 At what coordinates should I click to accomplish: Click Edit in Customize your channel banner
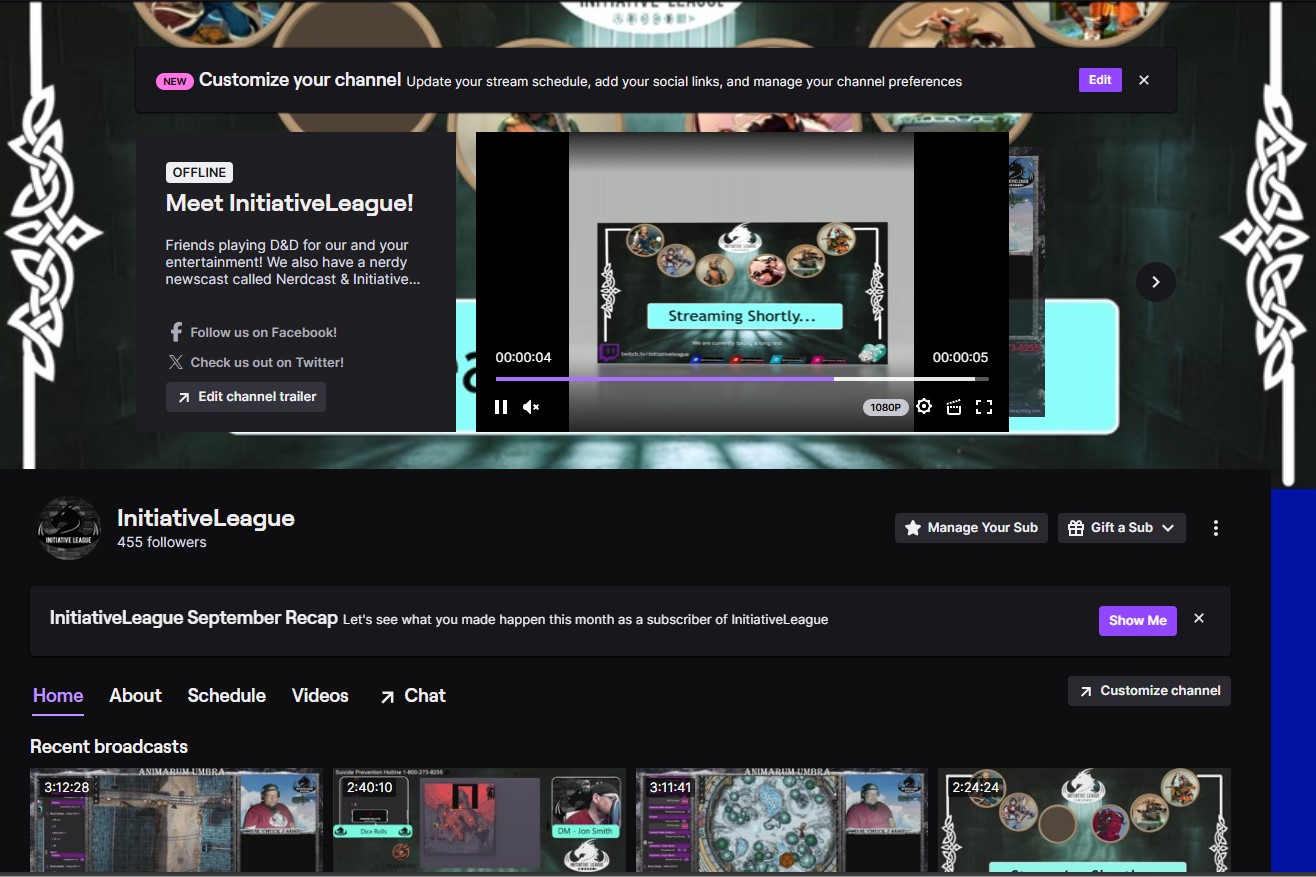[1100, 80]
